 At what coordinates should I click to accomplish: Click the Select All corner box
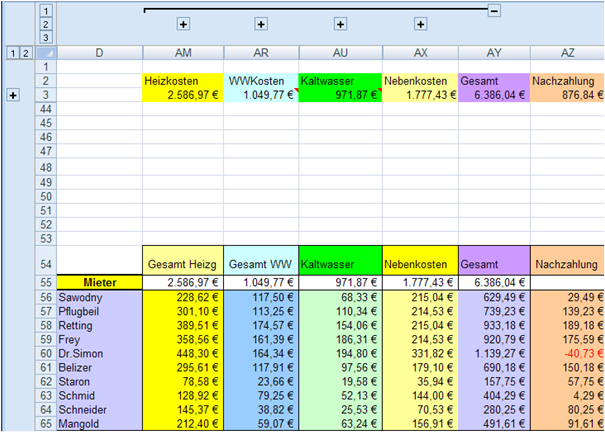pyautogui.click(x=44, y=52)
